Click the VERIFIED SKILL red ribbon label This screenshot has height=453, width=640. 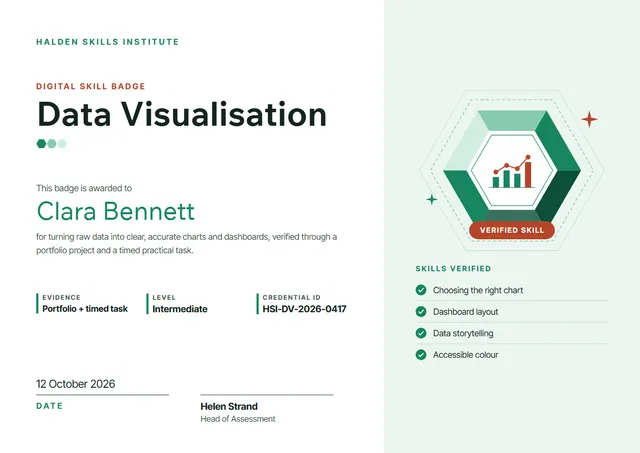(x=512, y=230)
